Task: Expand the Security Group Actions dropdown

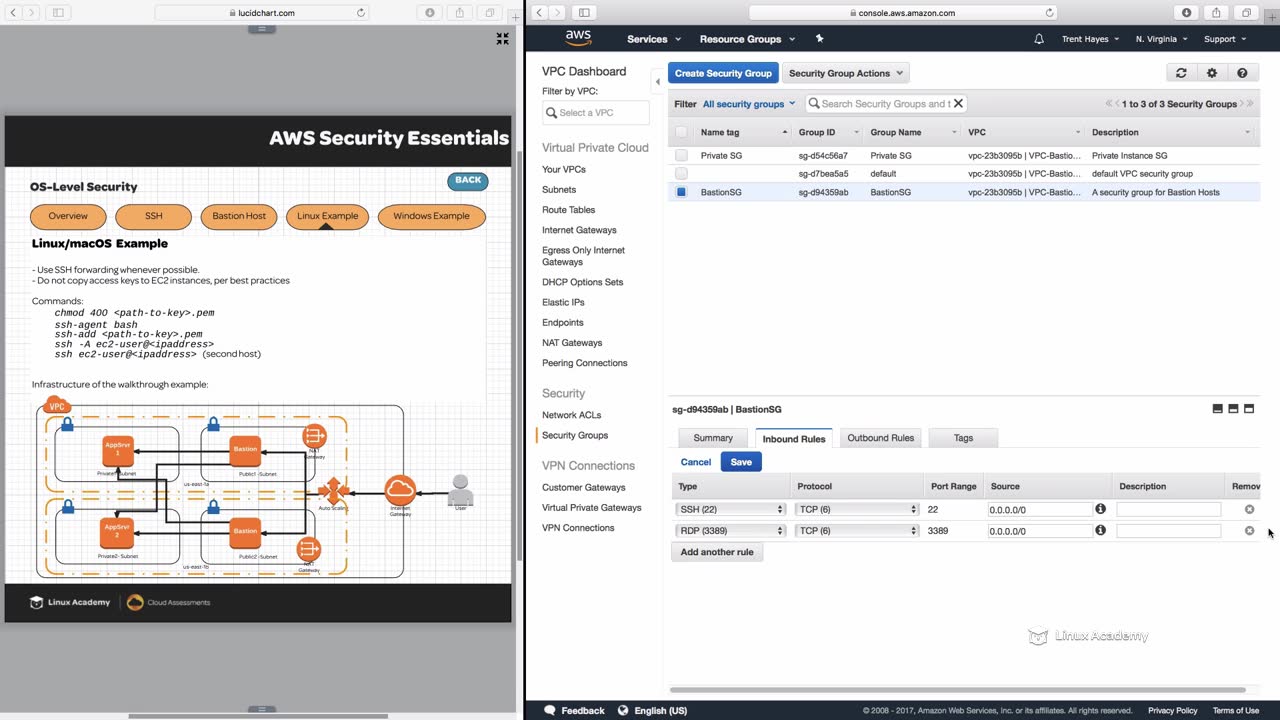Action: (x=846, y=73)
